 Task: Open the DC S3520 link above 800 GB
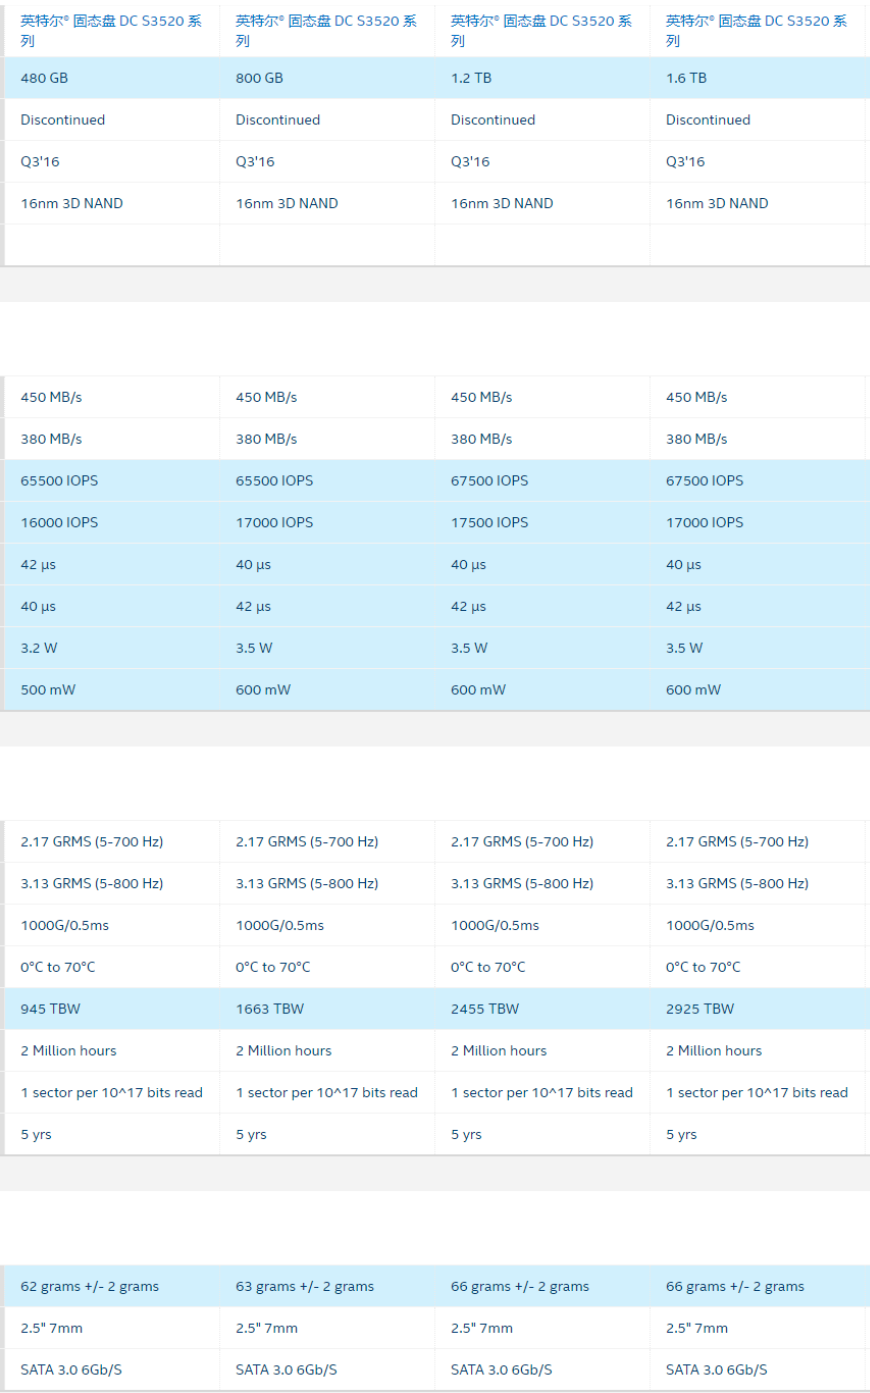(x=326, y=30)
